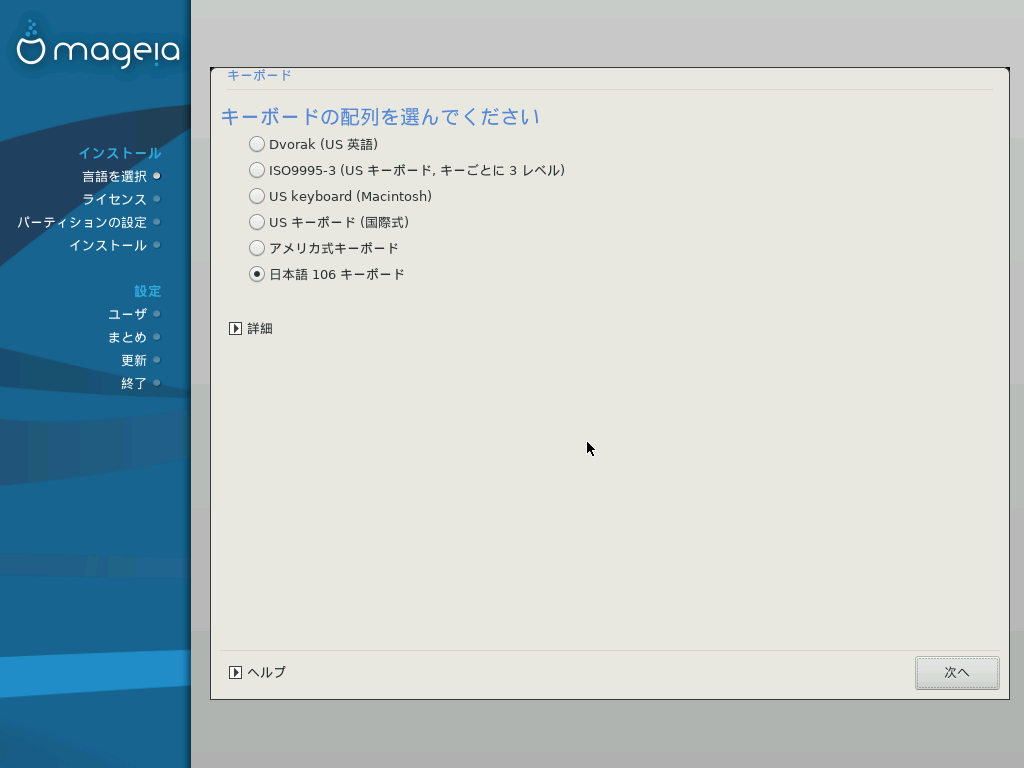This screenshot has width=1024, height=768.
Task: Click 言語を選択 step in sidebar
Action: (x=114, y=176)
